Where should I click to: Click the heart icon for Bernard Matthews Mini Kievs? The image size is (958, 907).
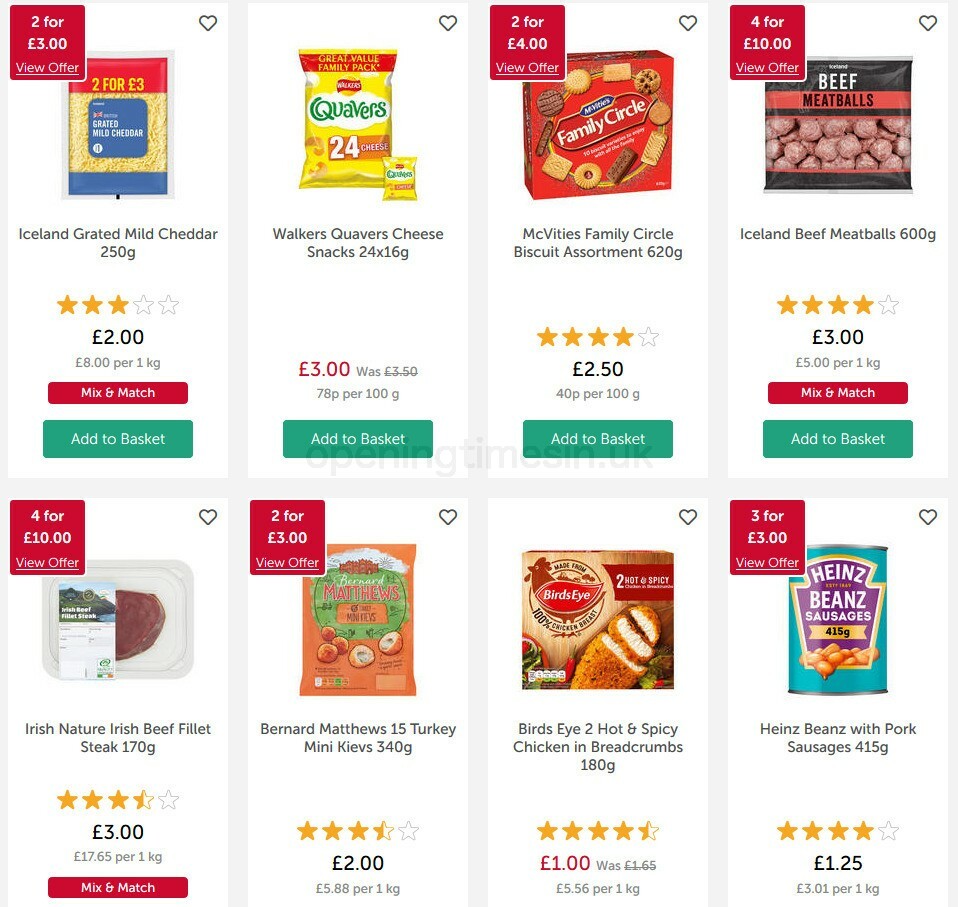[448, 517]
